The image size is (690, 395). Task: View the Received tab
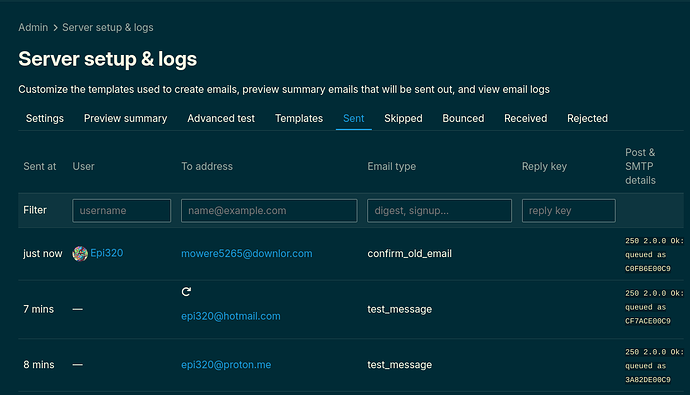pyautogui.click(x=525, y=118)
